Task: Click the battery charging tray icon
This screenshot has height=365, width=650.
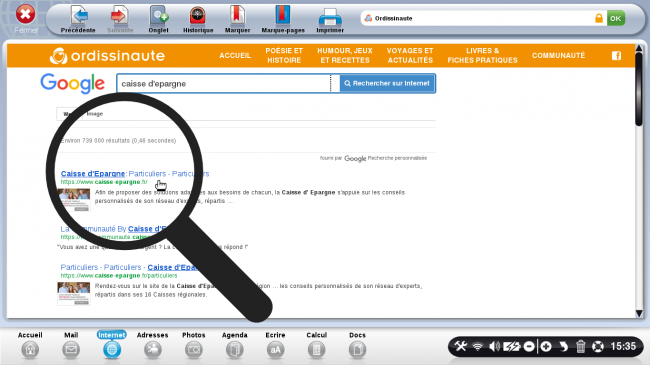Action: 511,346
